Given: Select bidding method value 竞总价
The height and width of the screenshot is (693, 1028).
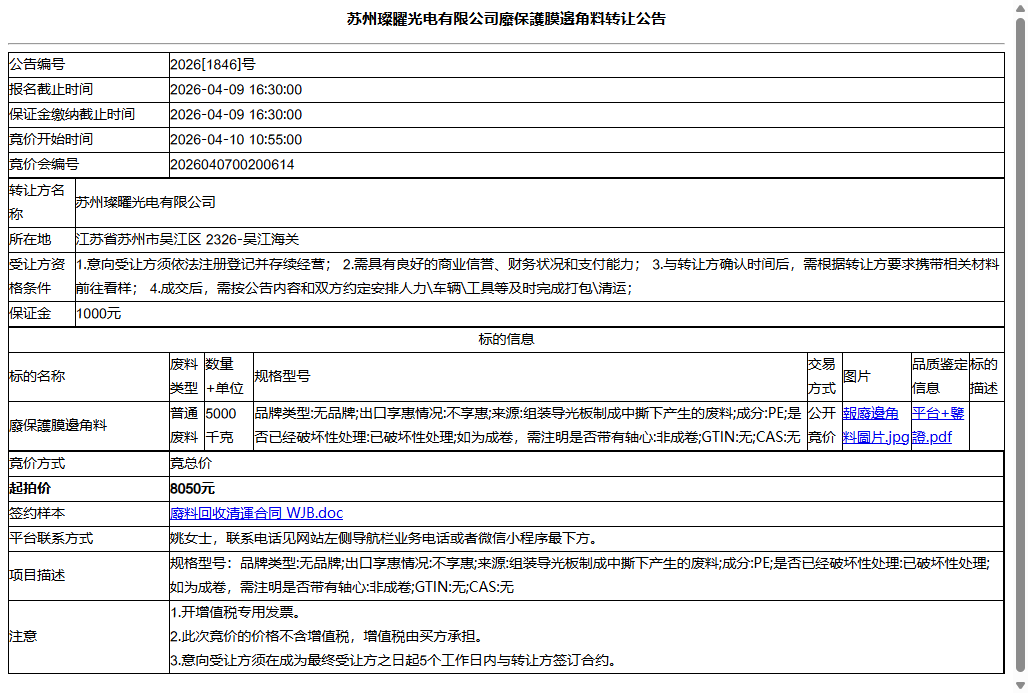Looking at the screenshot, I should coord(191,464).
